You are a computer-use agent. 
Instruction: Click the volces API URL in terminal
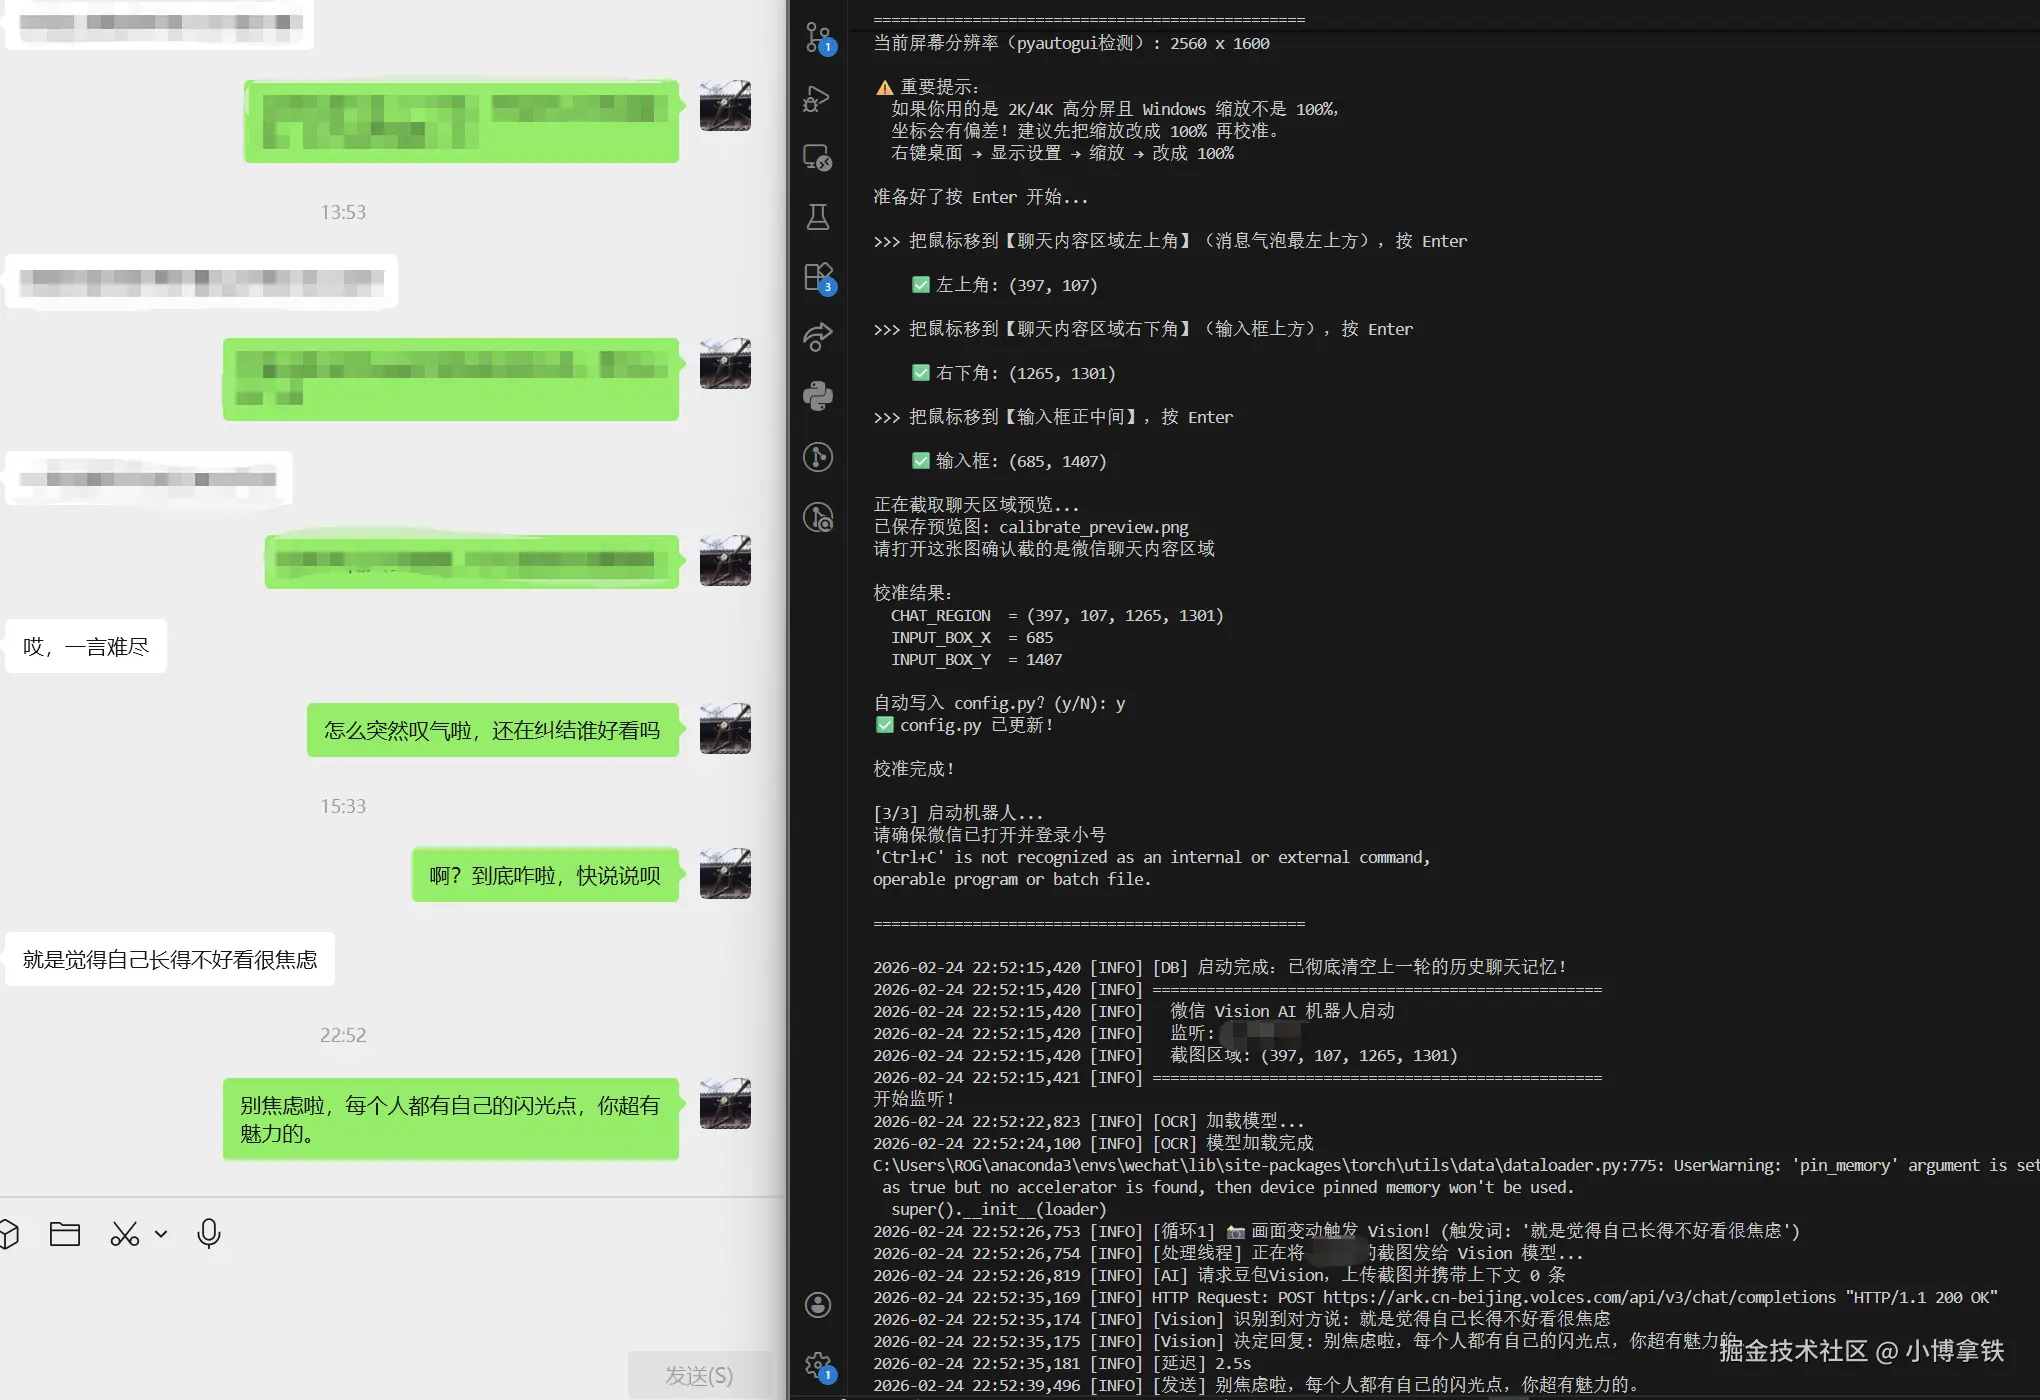point(1578,1297)
